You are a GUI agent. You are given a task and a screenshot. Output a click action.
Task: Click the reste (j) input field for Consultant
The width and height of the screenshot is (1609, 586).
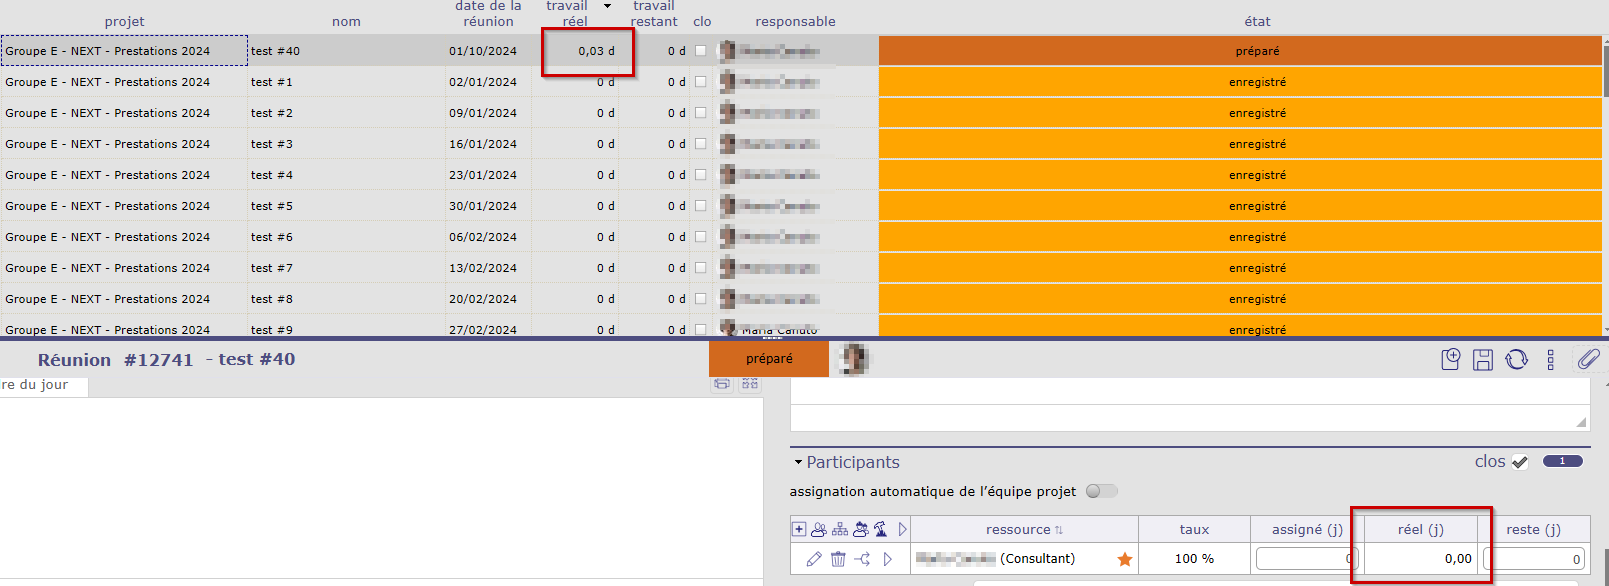[x=1534, y=559]
